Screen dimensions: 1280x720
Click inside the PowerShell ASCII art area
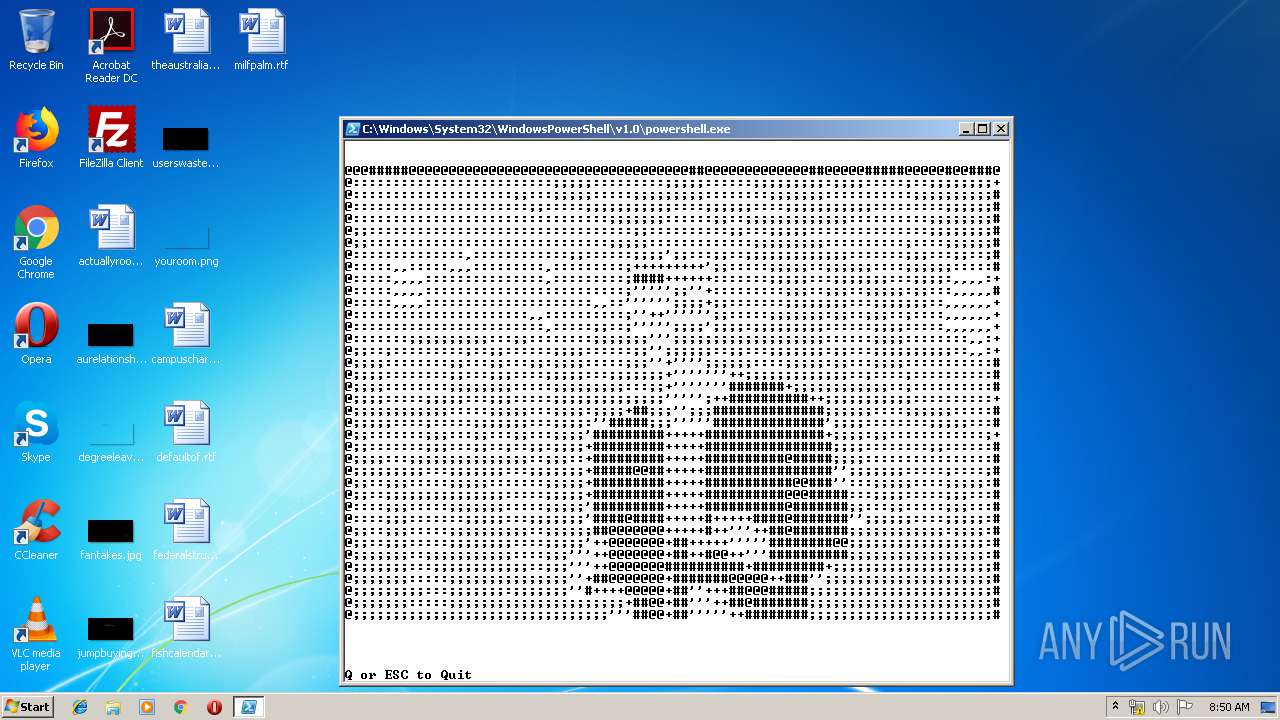672,393
